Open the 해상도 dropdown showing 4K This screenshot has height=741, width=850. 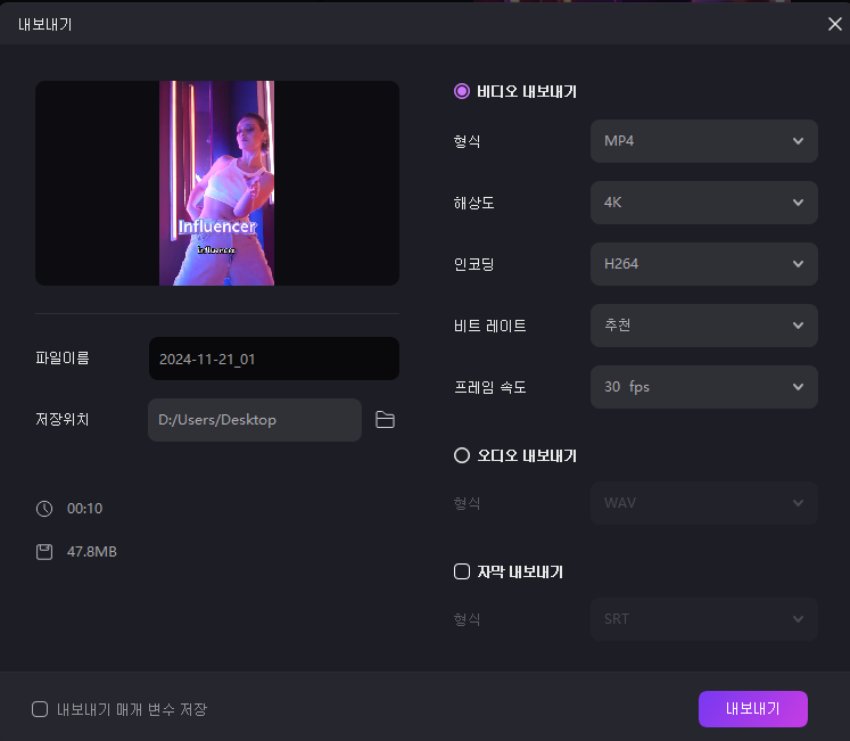(x=703, y=203)
